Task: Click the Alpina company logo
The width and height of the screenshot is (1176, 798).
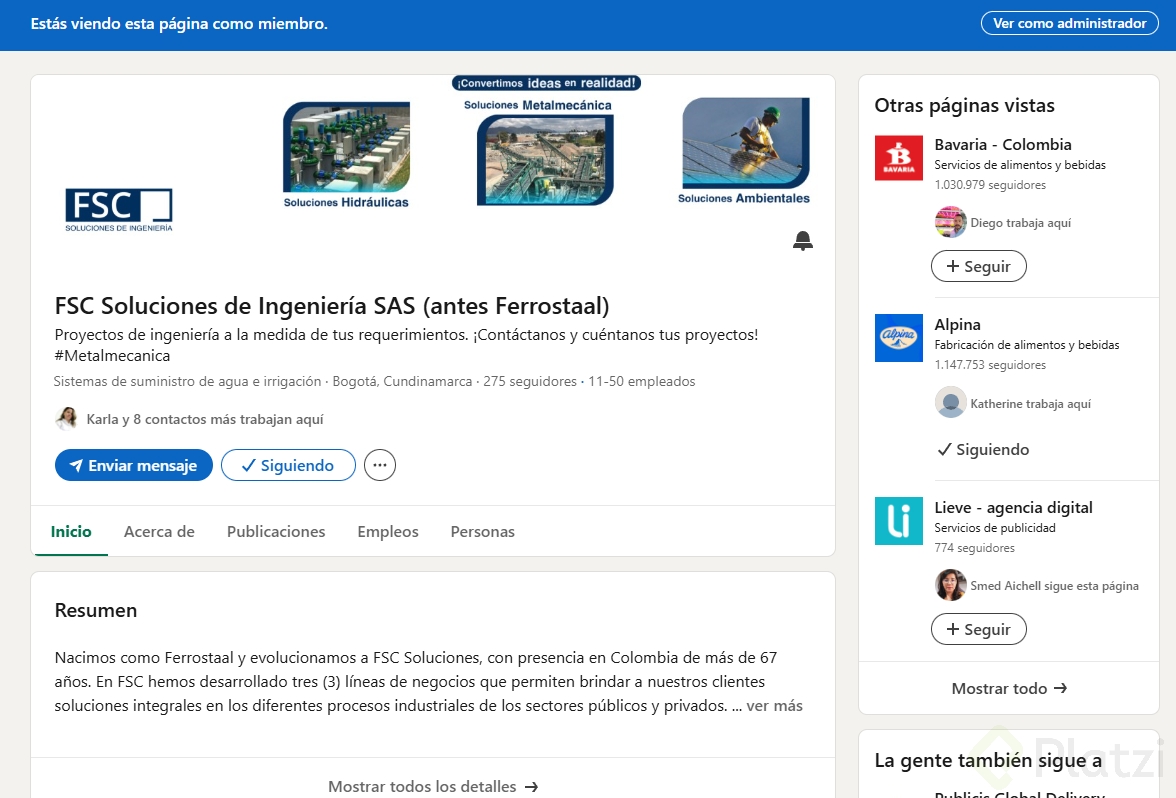Action: pos(898,338)
